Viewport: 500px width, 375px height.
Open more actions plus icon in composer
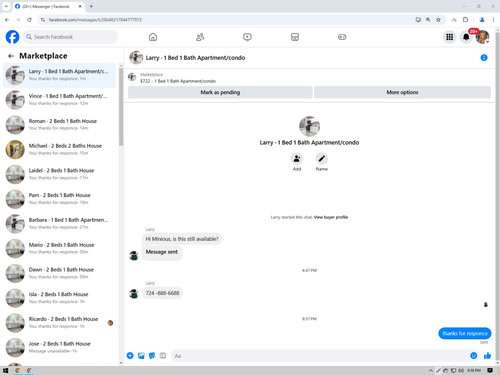point(130,356)
